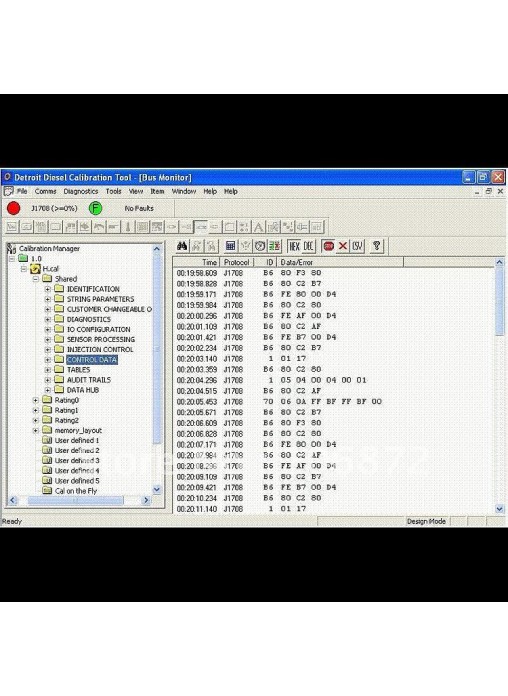The width and height of the screenshot is (508, 696).
Task: Open the Window menu
Action: [x=183, y=191]
